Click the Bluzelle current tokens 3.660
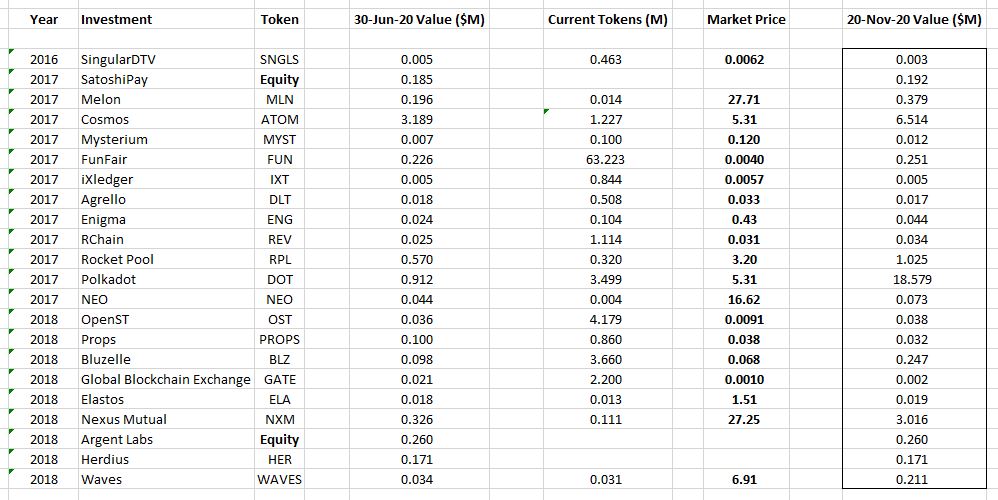 (x=606, y=359)
